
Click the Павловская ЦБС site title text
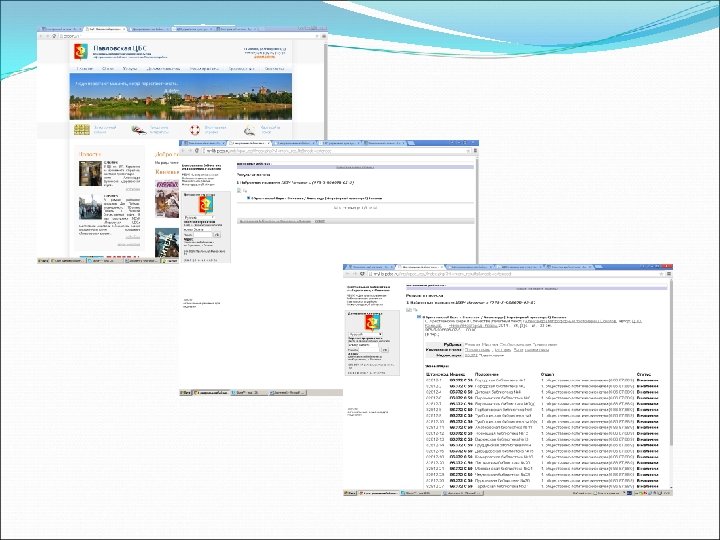(120, 48)
